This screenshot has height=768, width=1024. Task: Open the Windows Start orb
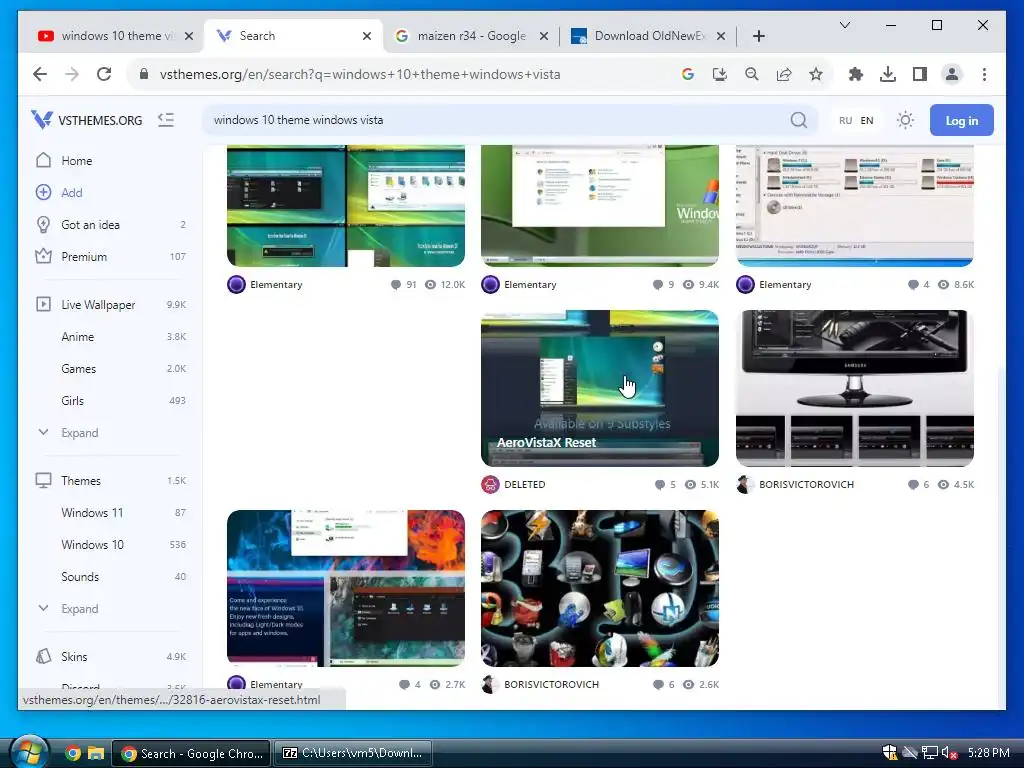tap(29, 752)
